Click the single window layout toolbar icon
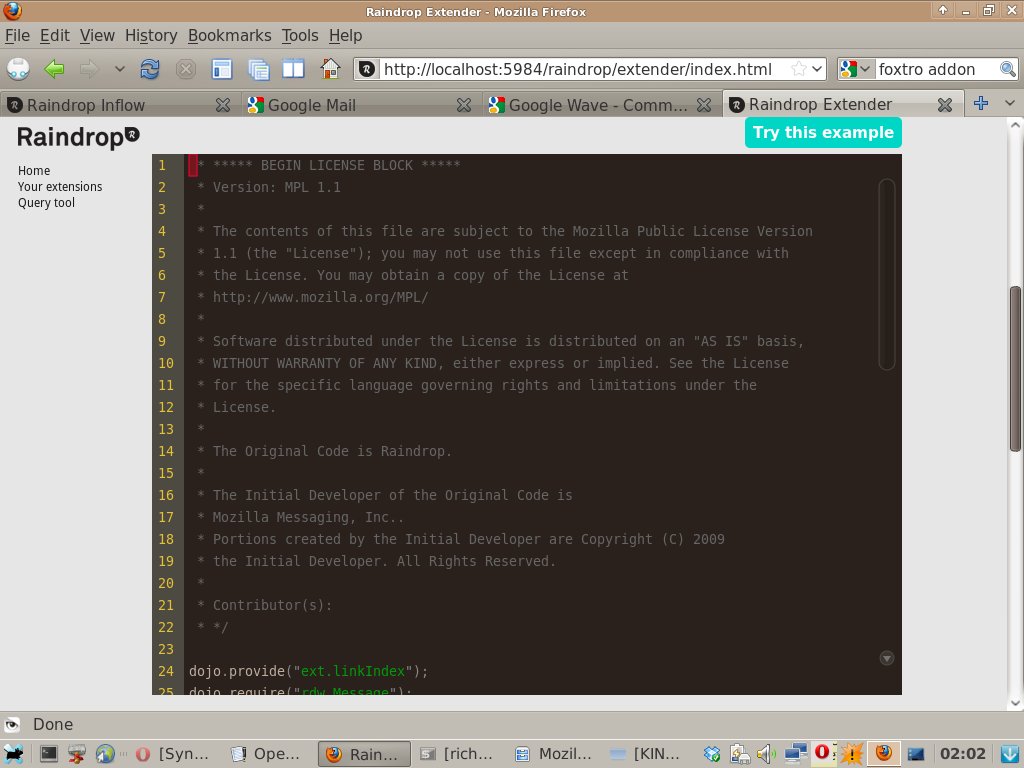The width and height of the screenshot is (1024, 768). coord(221,69)
